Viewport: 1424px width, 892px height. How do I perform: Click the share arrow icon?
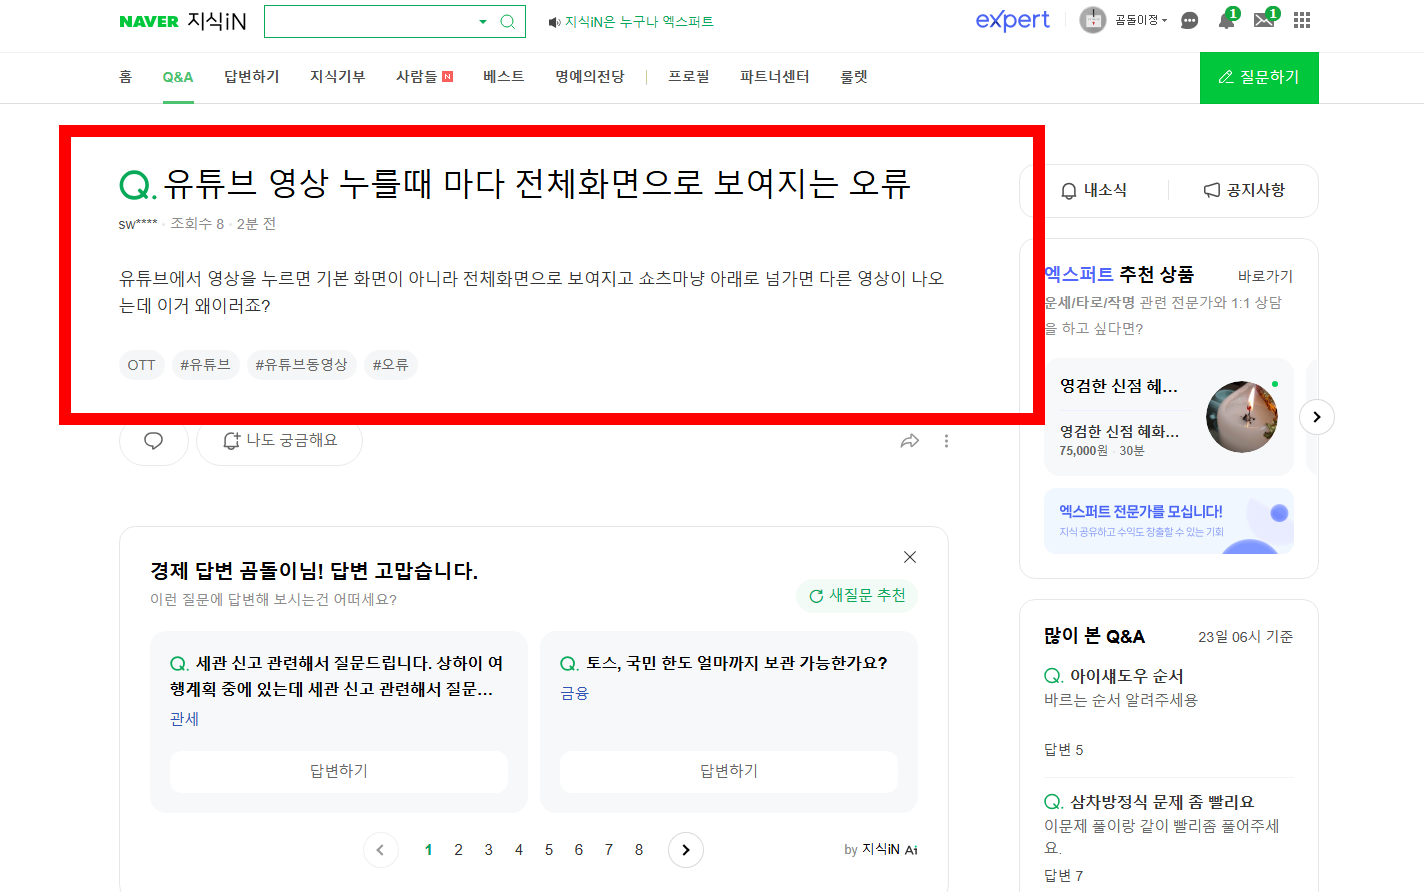(910, 441)
